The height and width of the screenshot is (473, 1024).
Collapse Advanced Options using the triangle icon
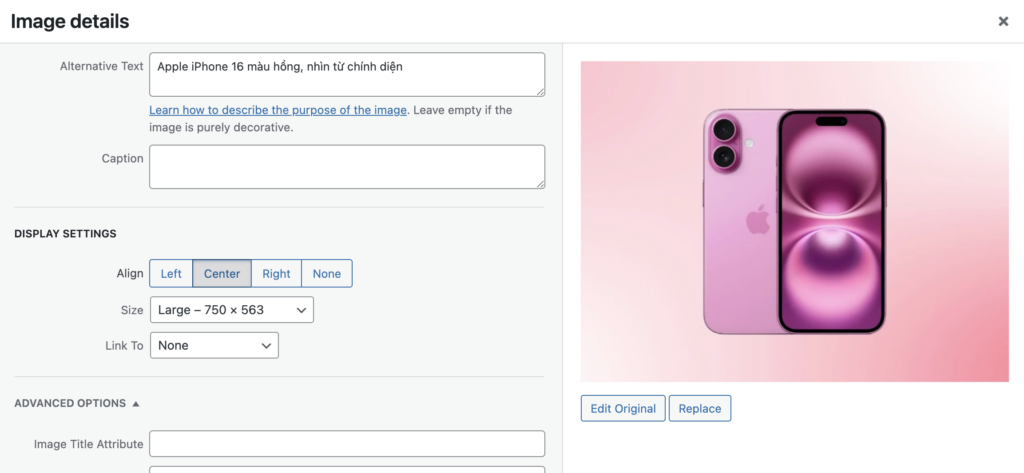click(x=136, y=404)
